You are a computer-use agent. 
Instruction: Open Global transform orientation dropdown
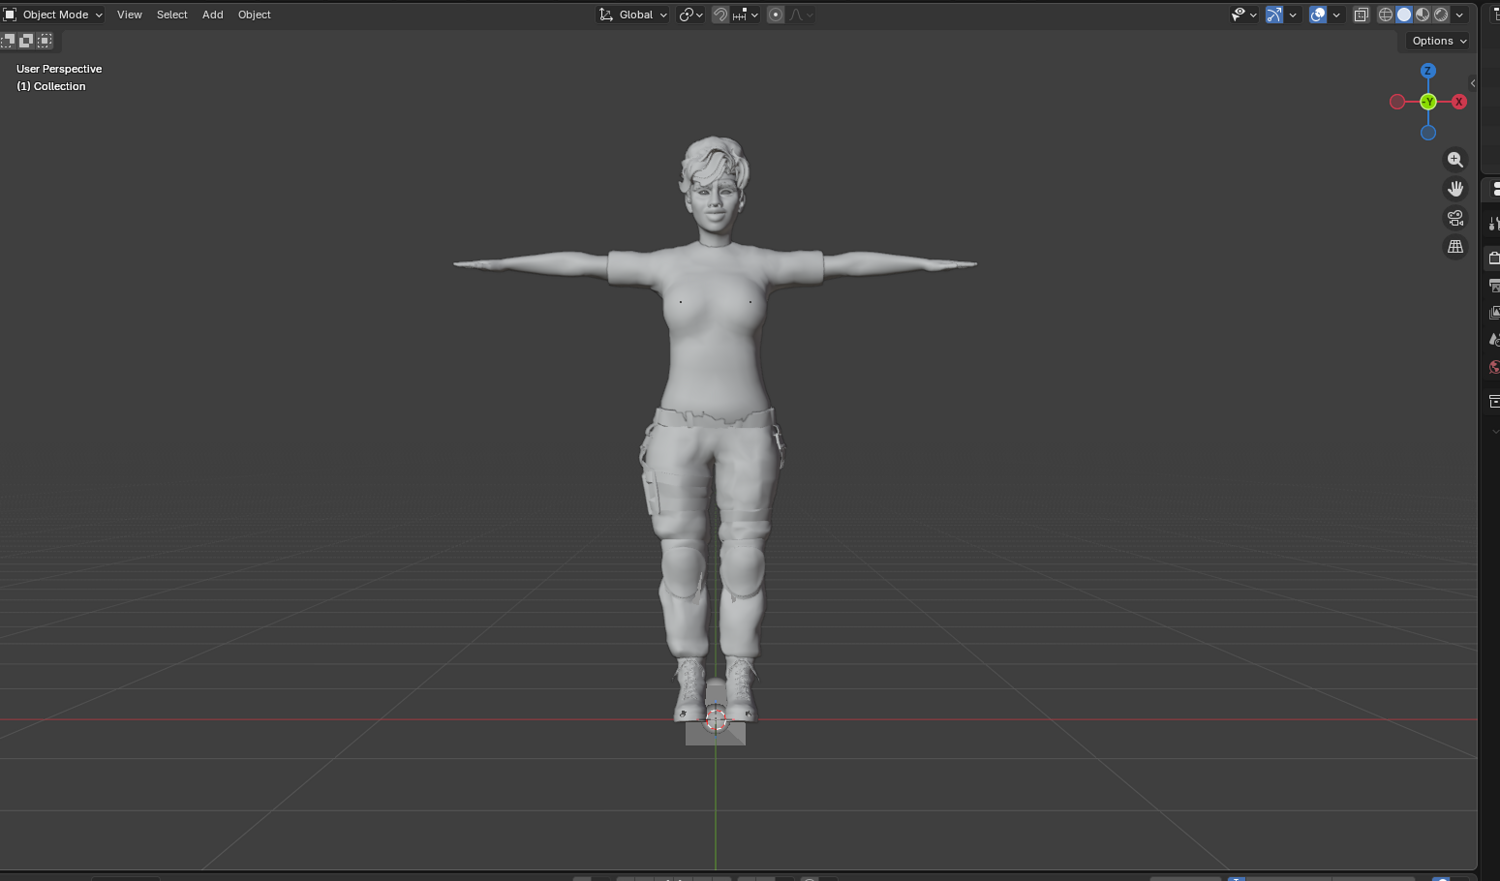(x=633, y=15)
